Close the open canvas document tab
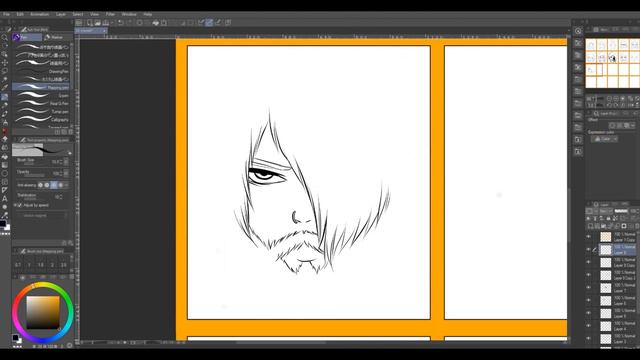The height and width of the screenshot is (360, 640). click(104, 31)
